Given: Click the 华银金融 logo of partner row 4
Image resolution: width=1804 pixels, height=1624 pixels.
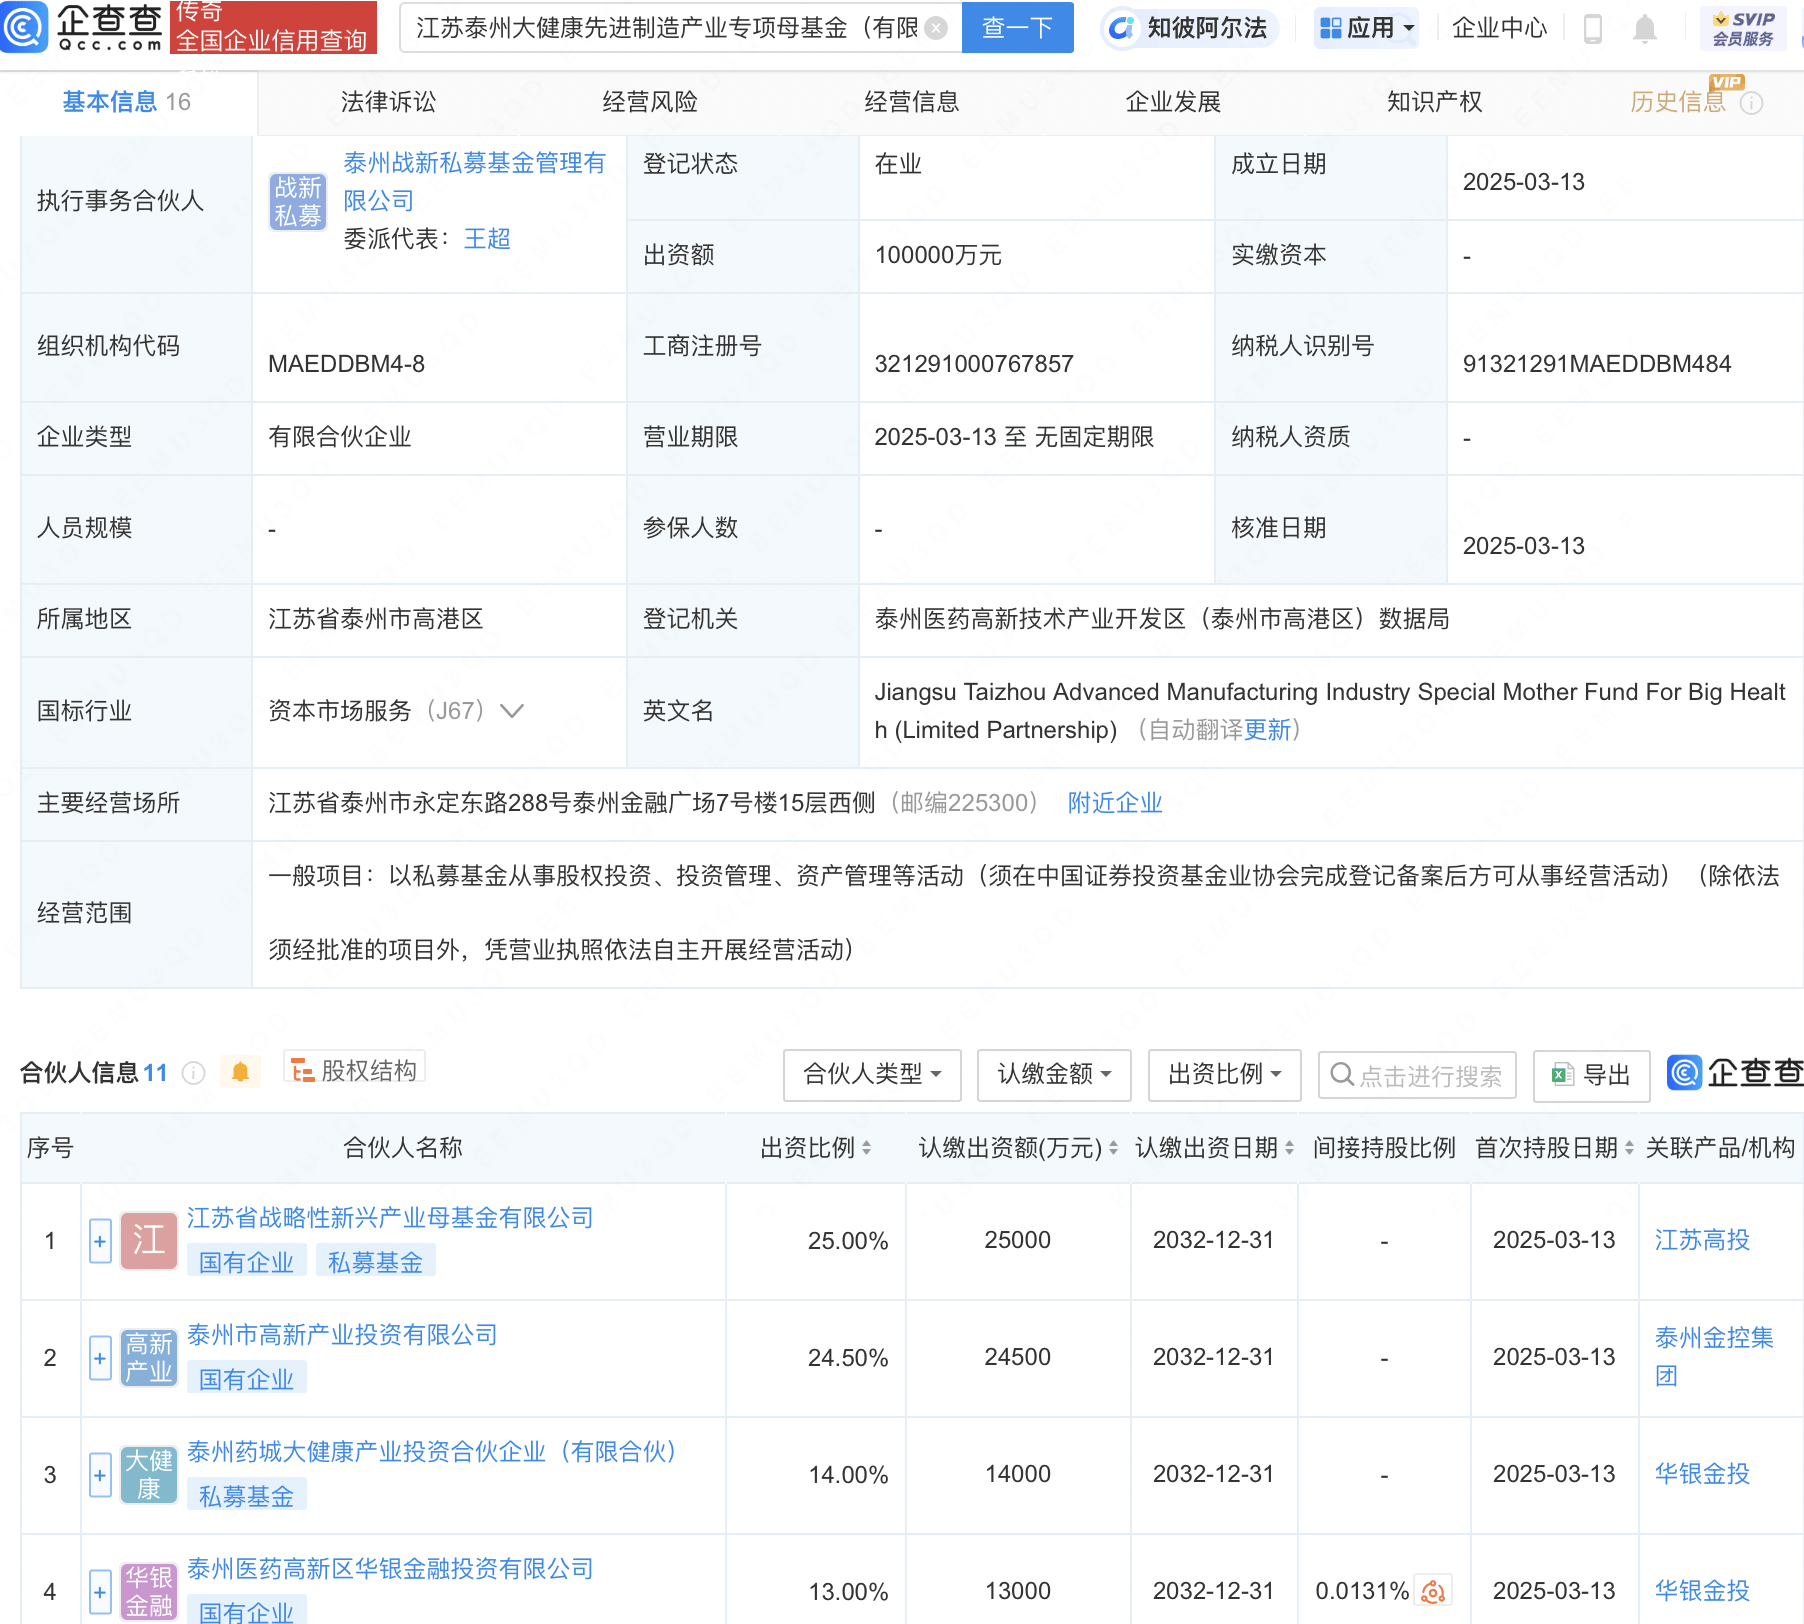Looking at the screenshot, I should pos(149,1592).
